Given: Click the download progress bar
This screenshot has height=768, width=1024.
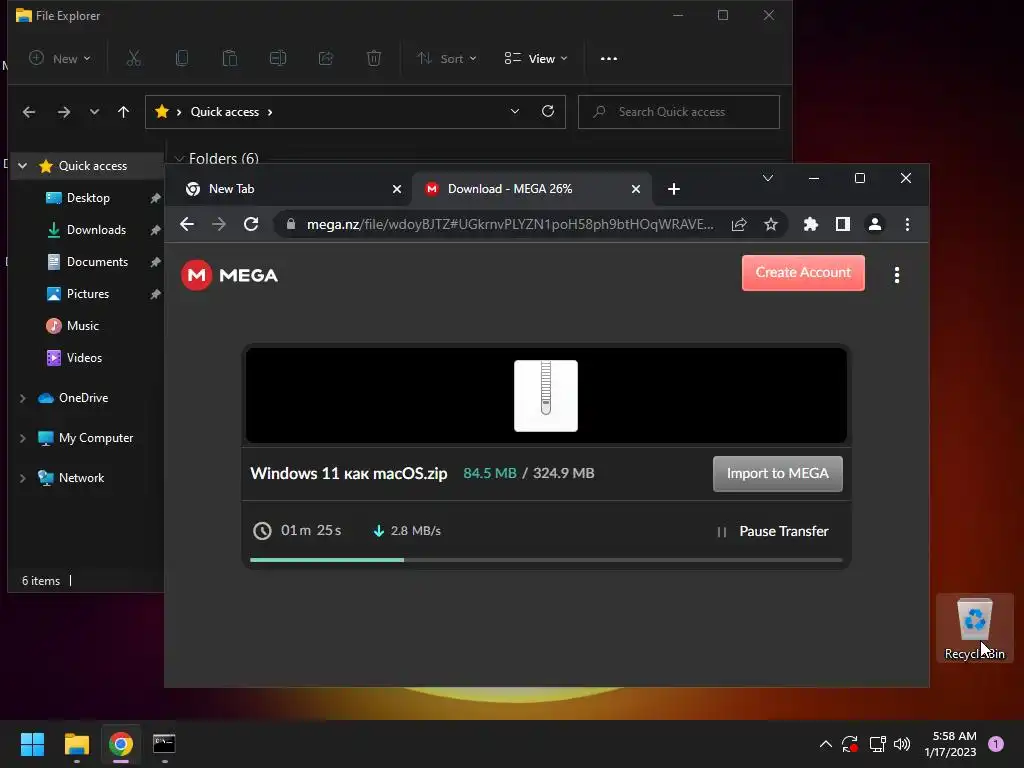Looking at the screenshot, I should (546, 560).
